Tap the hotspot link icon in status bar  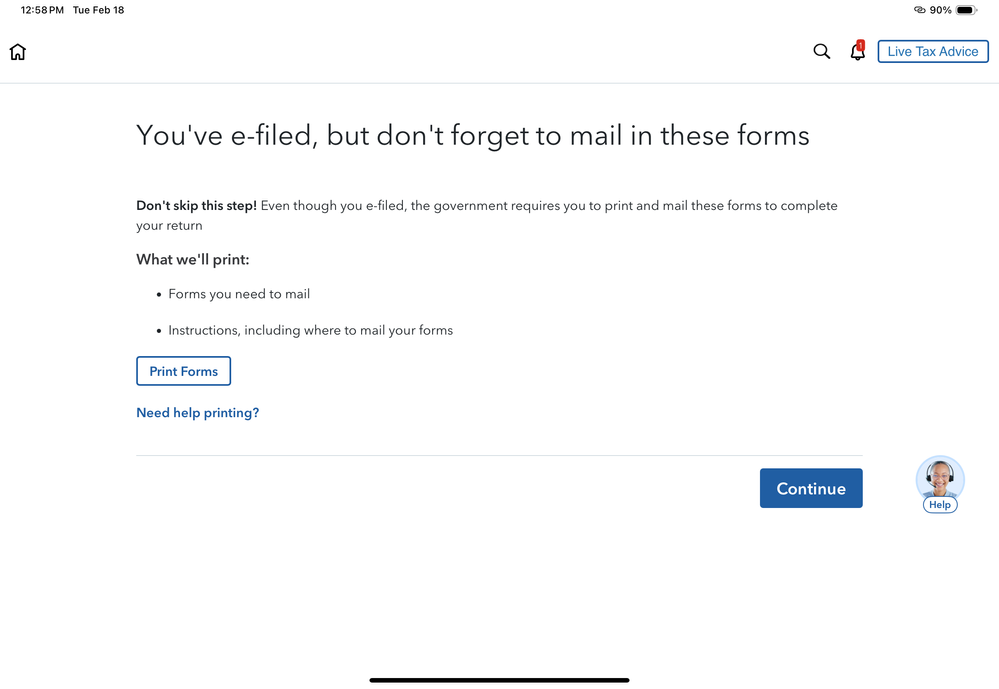tap(919, 10)
